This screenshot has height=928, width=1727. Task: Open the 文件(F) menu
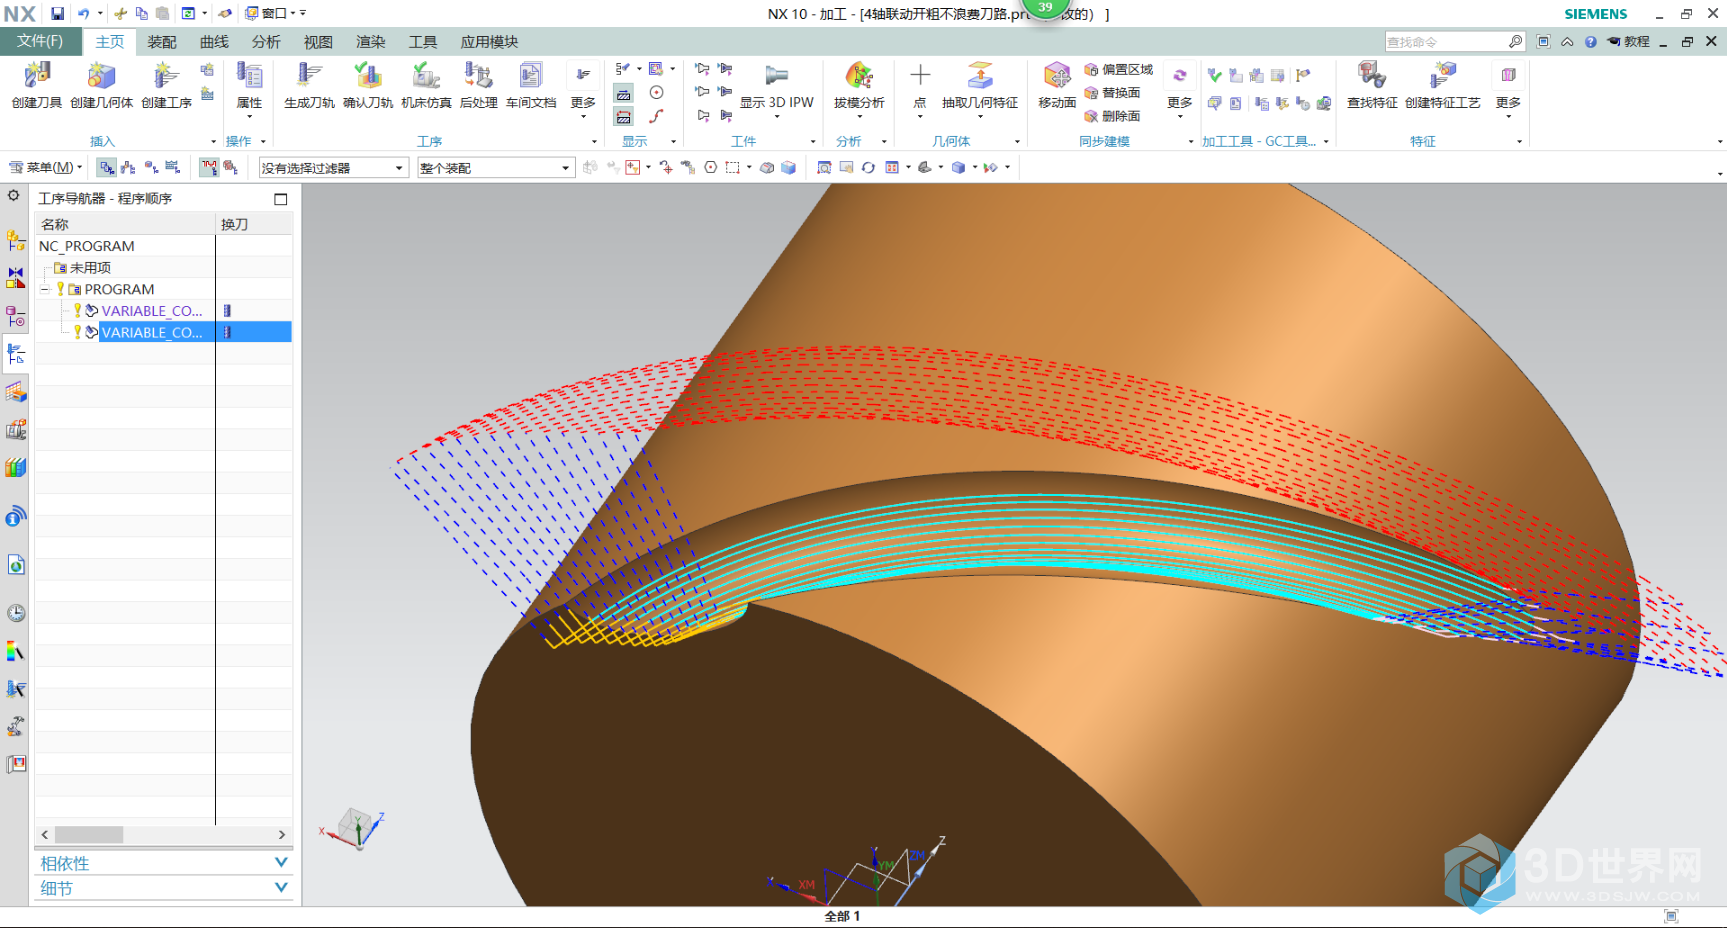(40, 41)
